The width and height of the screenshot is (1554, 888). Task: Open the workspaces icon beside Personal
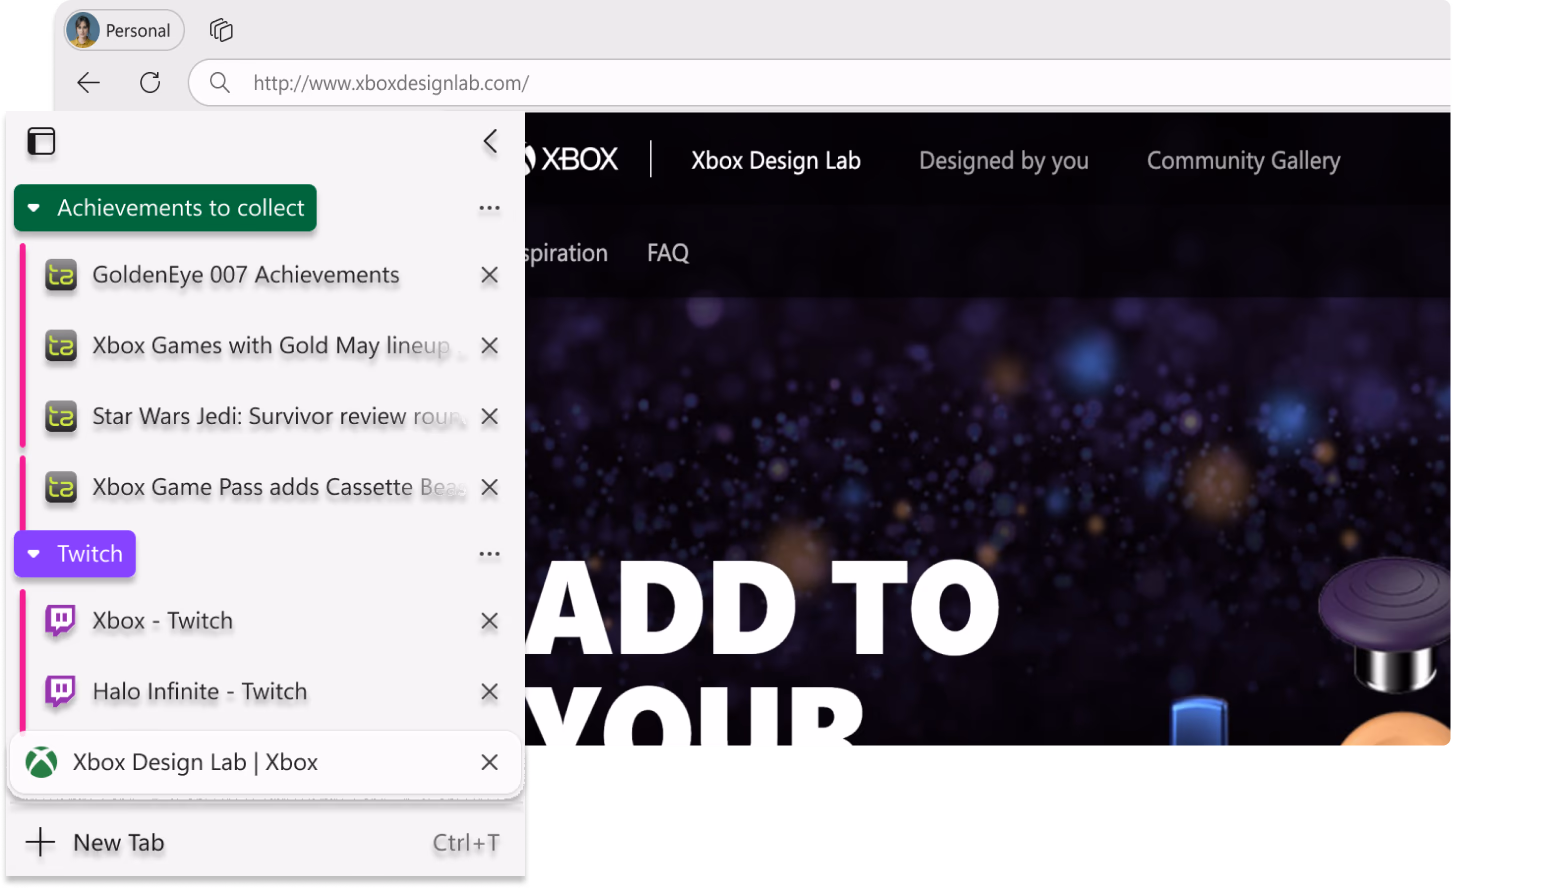[221, 30]
